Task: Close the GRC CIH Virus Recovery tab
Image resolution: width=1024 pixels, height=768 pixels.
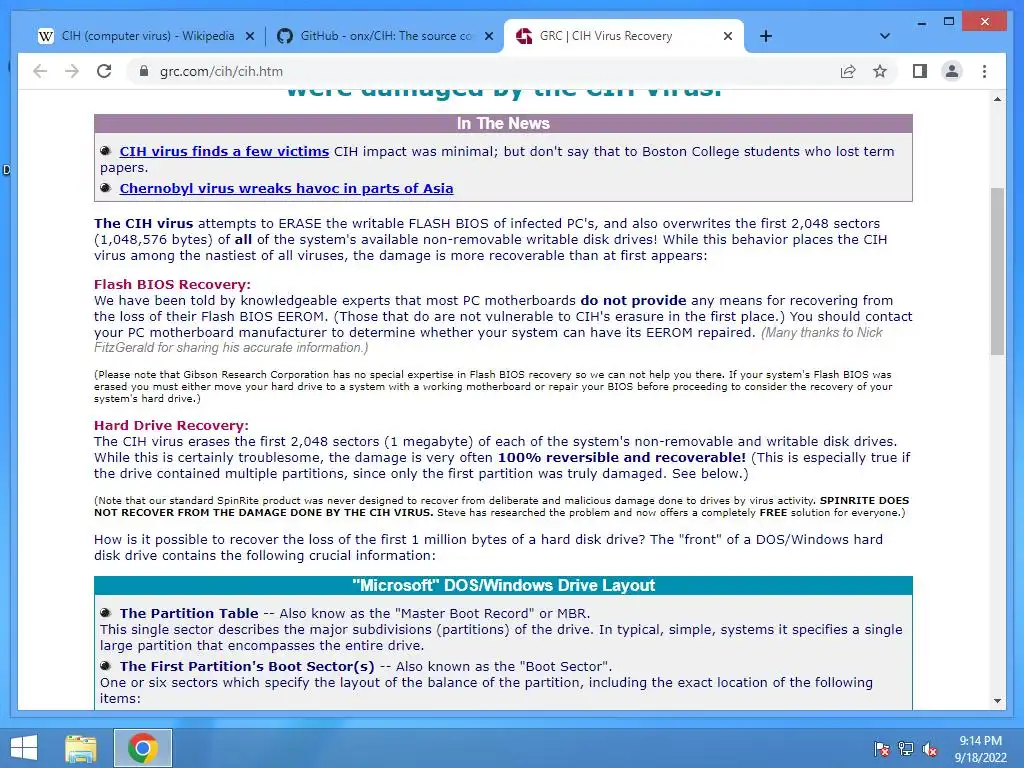Action: point(728,37)
